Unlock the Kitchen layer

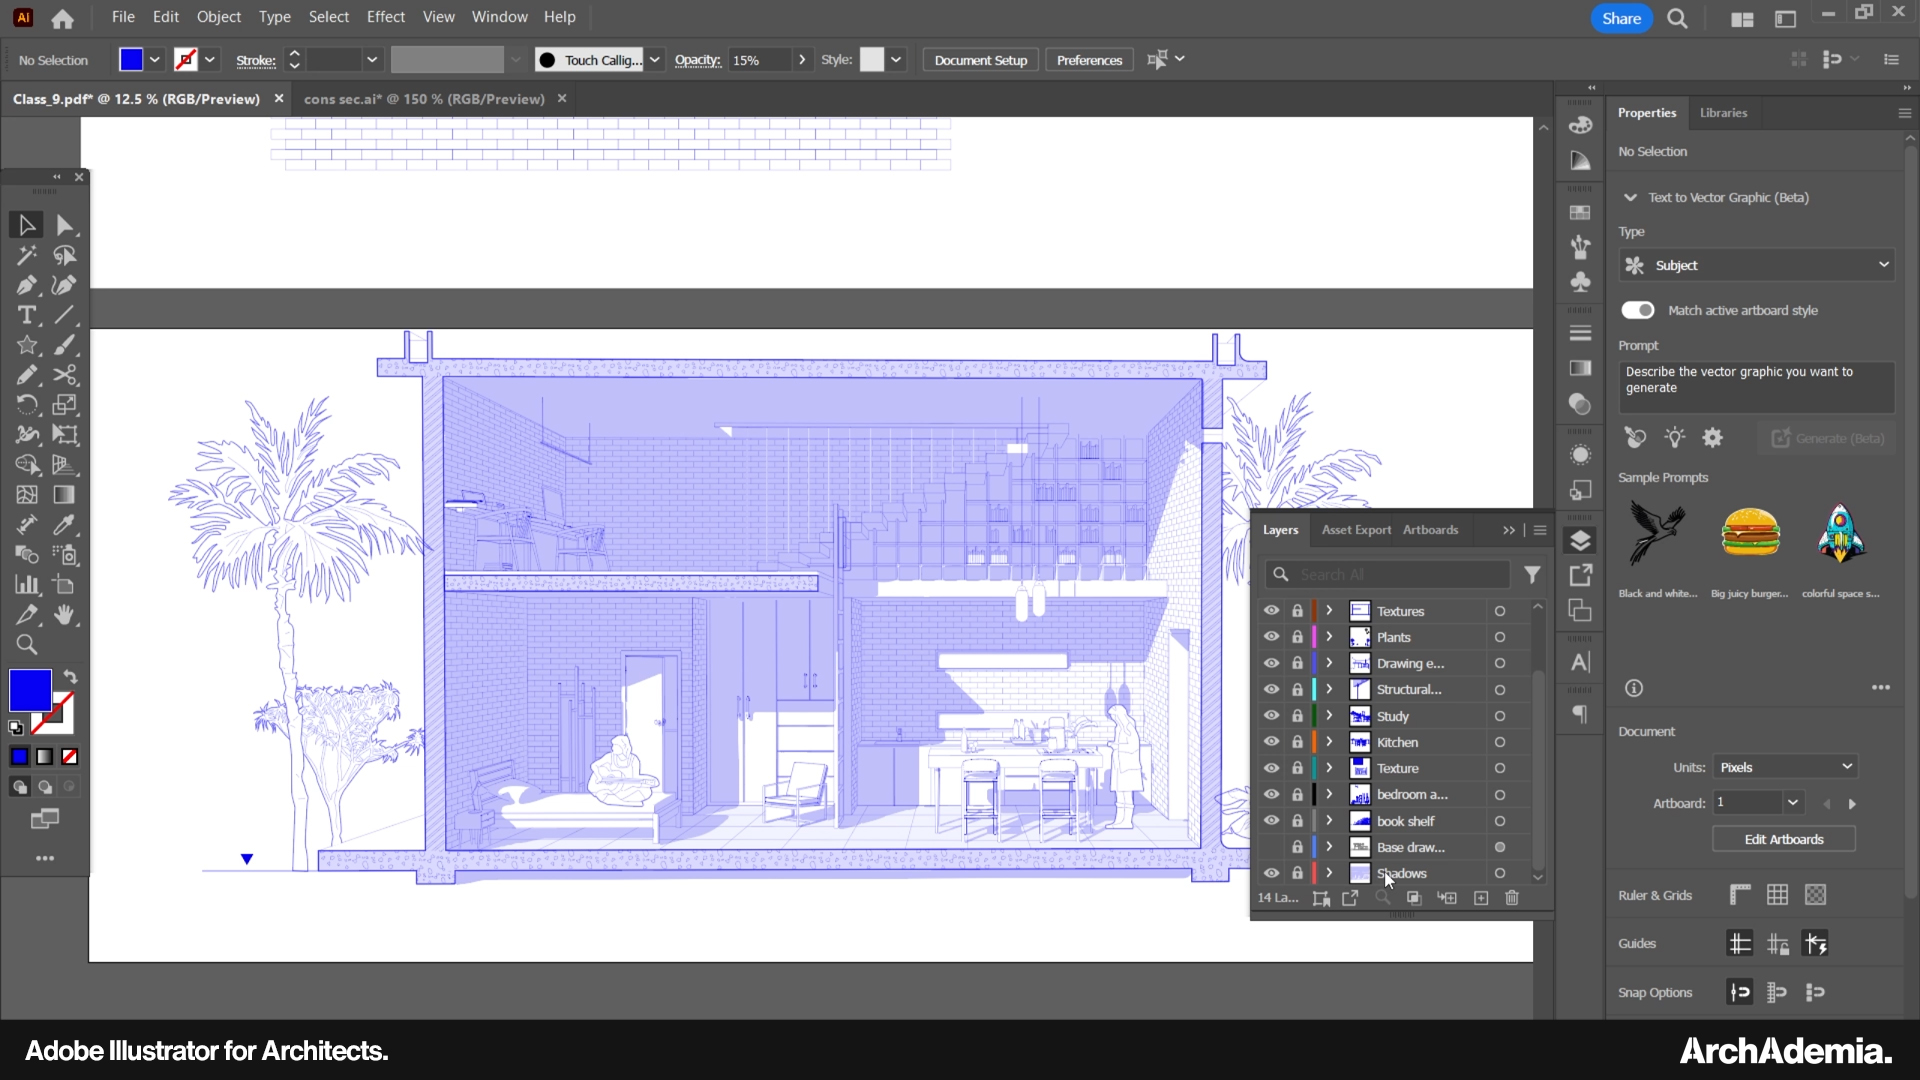(x=1297, y=742)
